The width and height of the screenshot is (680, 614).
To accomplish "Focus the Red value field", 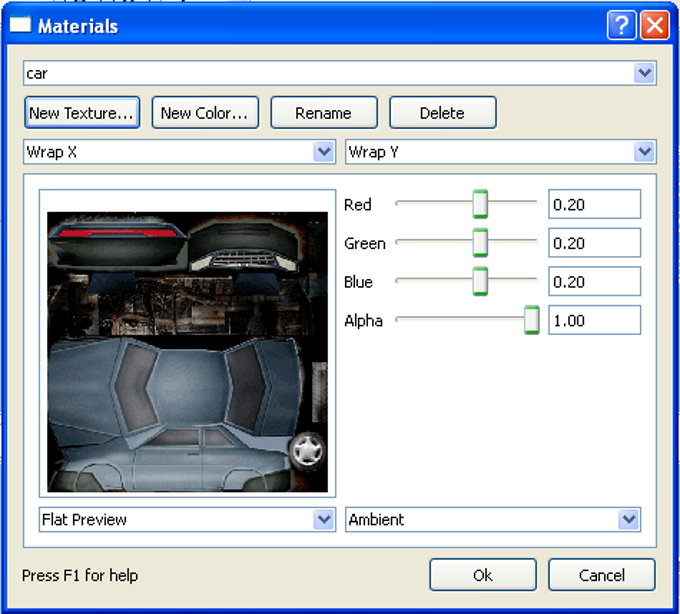I will [595, 204].
